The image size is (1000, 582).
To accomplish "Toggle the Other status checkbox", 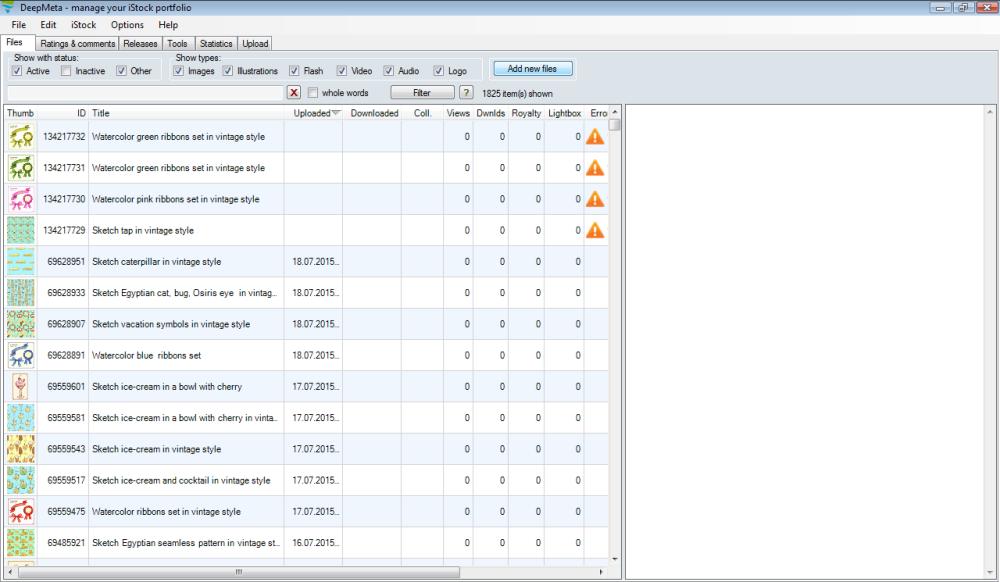I will pos(121,71).
